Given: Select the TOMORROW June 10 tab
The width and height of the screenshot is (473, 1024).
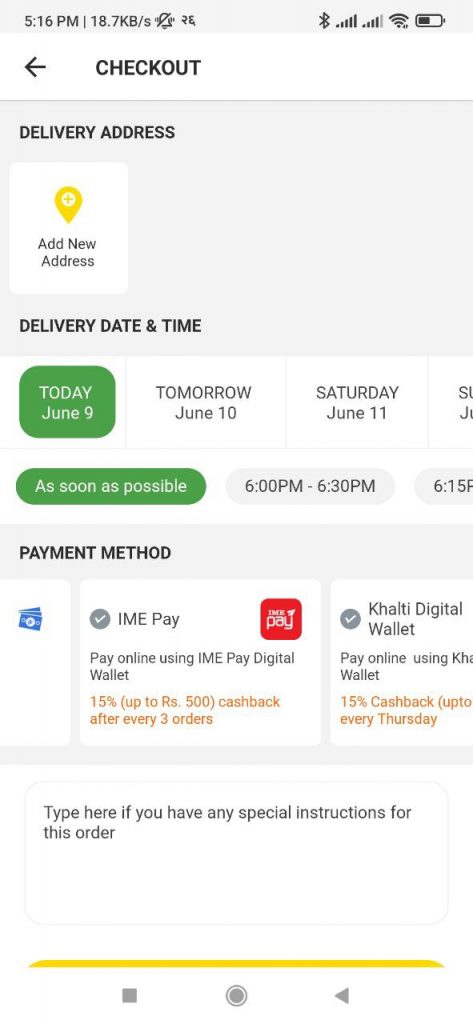Looking at the screenshot, I should pyautogui.click(x=205, y=402).
